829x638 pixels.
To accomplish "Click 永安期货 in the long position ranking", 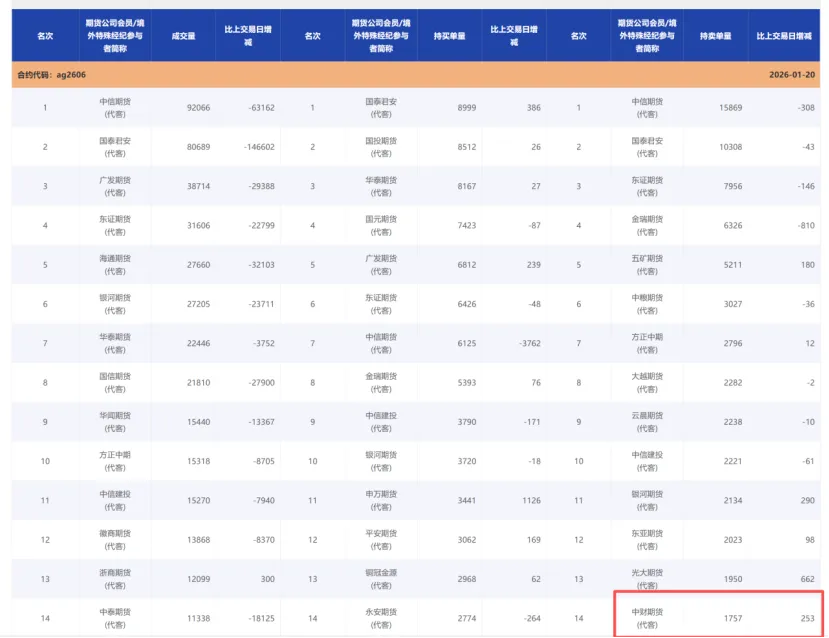I will pos(382,618).
